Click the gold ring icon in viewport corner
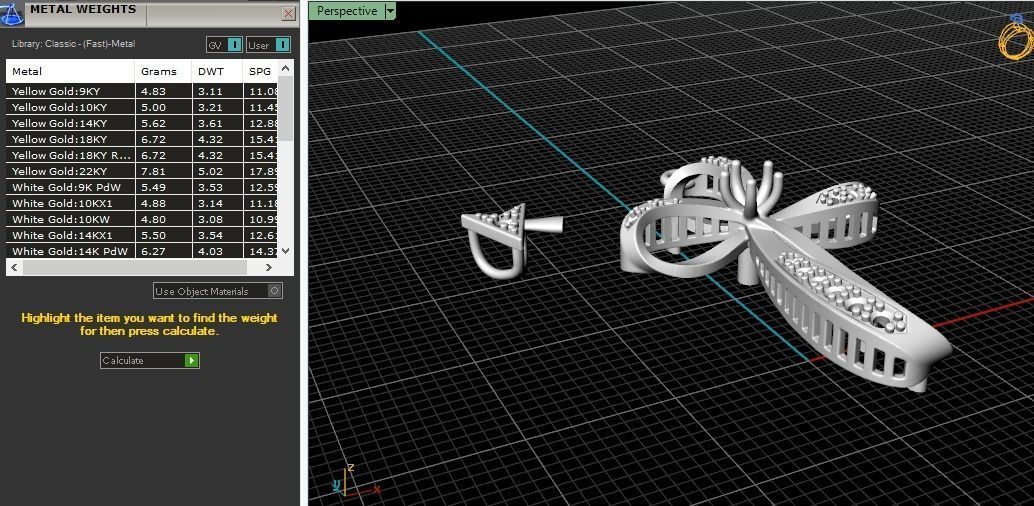The height and width of the screenshot is (506, 1034). coord(1016,38)
